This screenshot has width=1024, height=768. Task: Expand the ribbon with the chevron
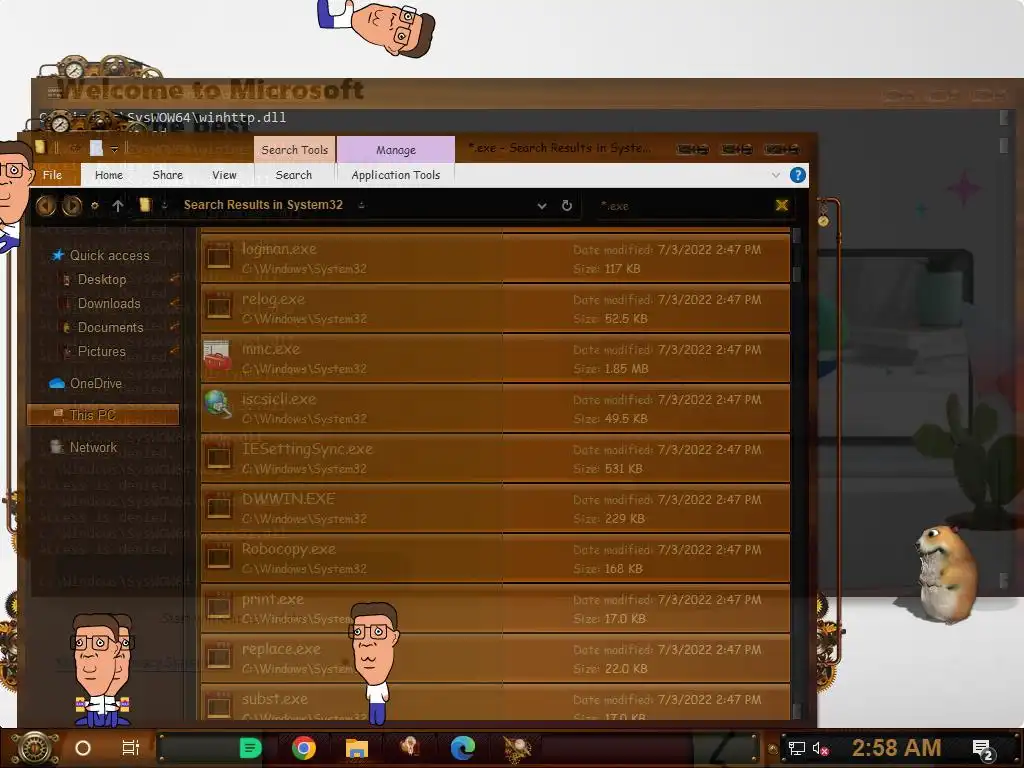click(x=775, y=175)
